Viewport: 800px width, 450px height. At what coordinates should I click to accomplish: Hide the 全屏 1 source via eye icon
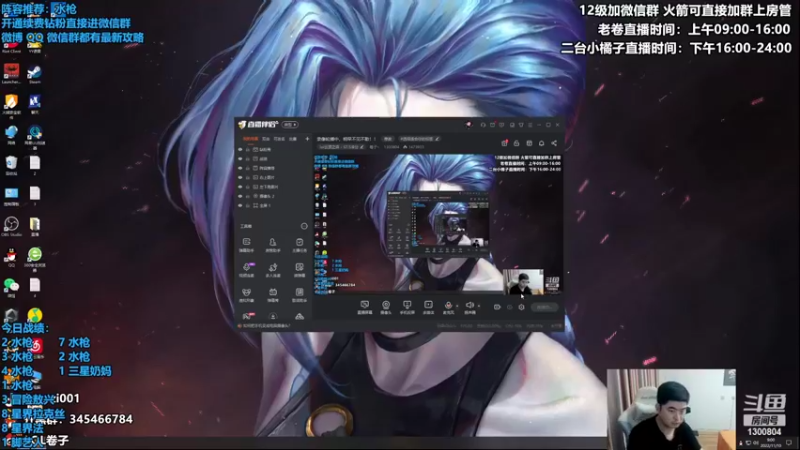pos(240,205)
